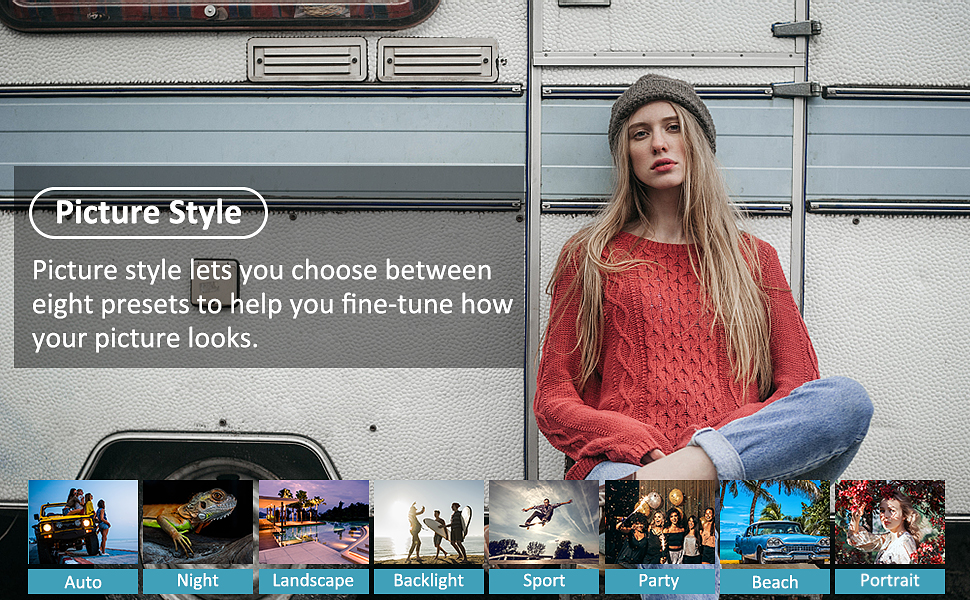Click the Night label button
This screenshot has height=600, width=970.
point(198,581)
